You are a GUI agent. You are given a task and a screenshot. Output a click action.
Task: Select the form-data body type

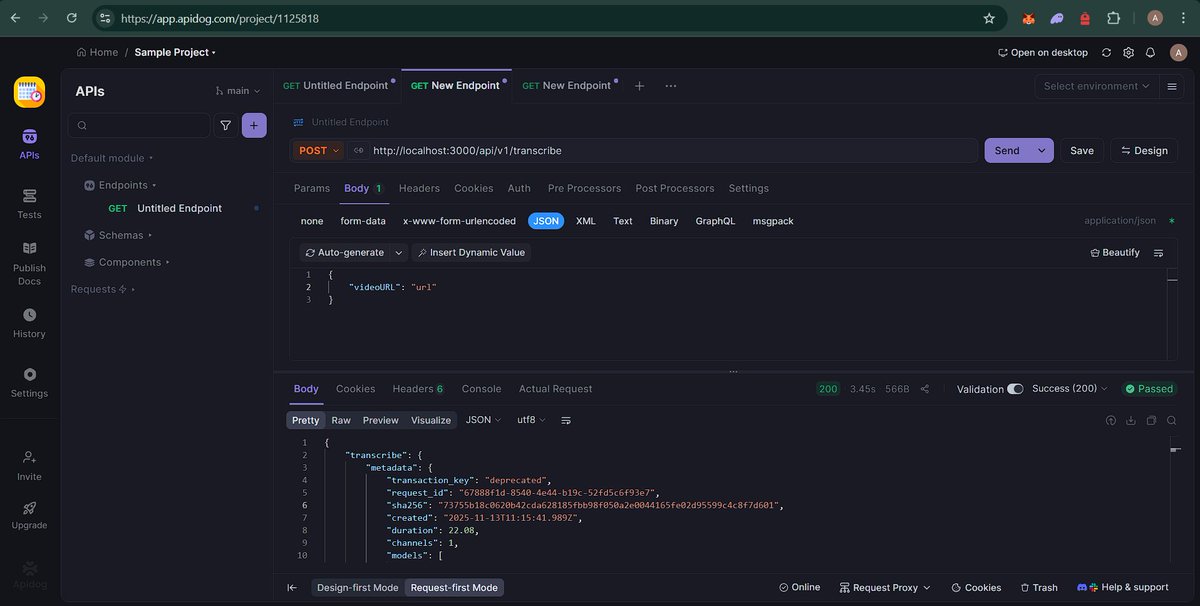point(363,220)
